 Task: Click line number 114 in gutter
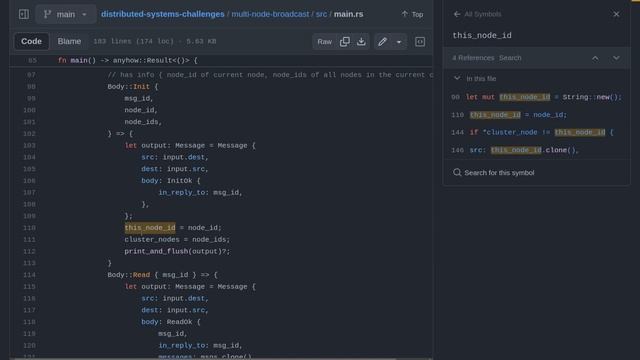click(29, 275)
